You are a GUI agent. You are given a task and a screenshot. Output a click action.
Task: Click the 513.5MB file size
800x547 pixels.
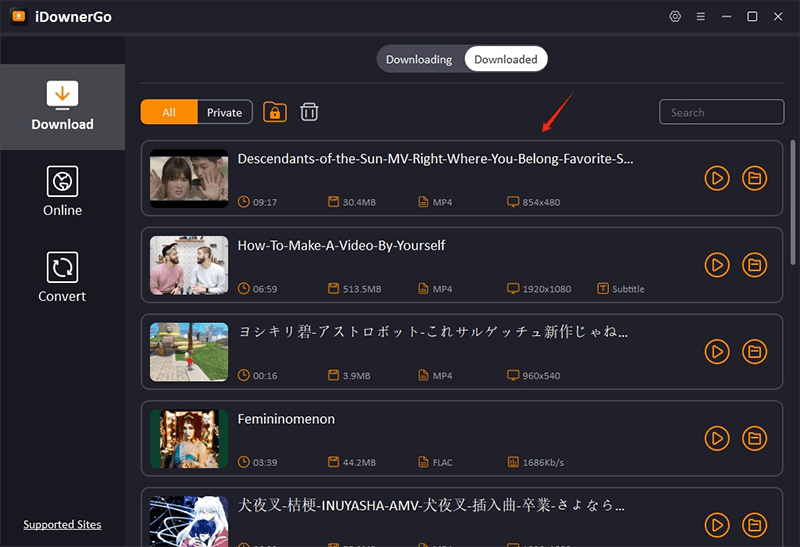click(362, 289)
